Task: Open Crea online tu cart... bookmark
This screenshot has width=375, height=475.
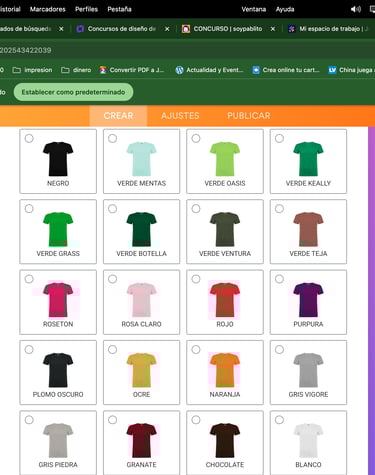Action: [286, 70]
